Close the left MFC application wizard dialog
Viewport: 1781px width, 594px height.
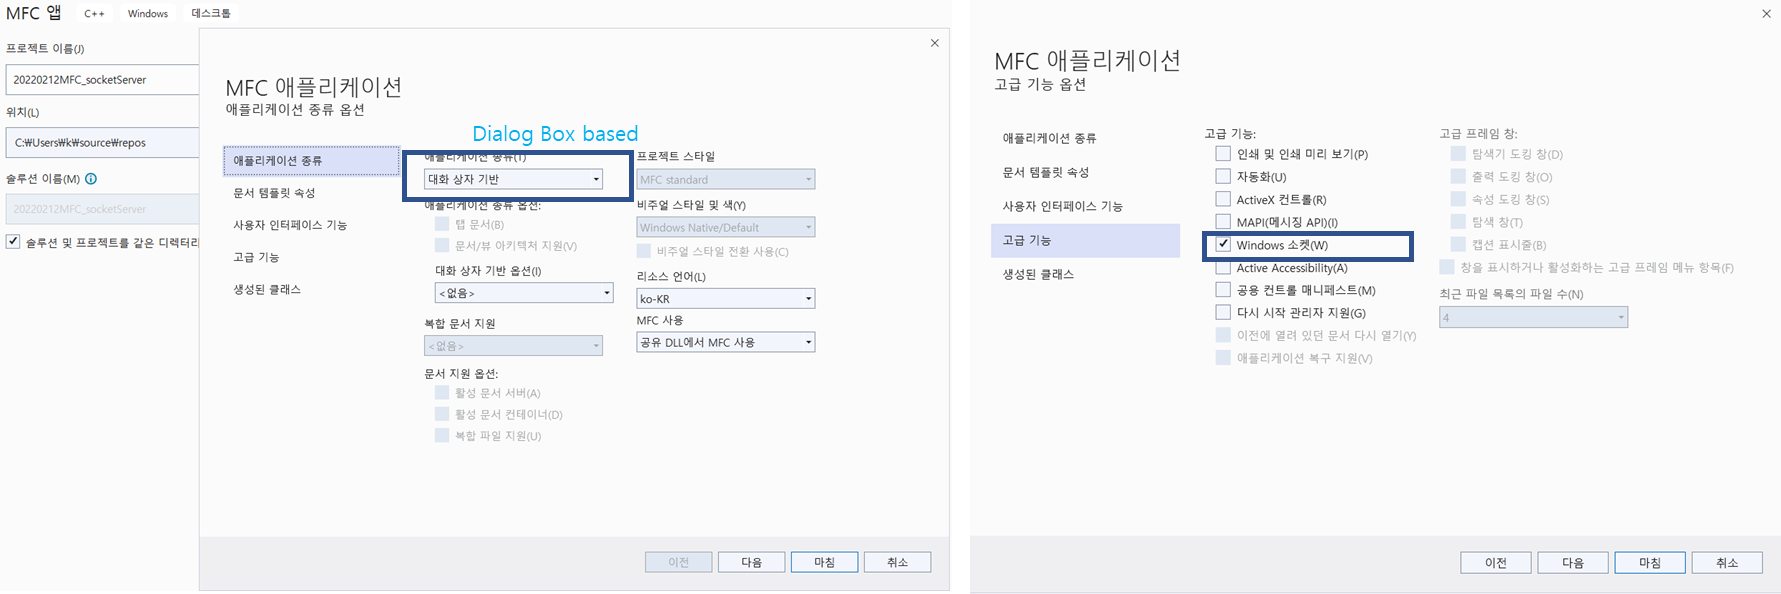tap(934, 43)
